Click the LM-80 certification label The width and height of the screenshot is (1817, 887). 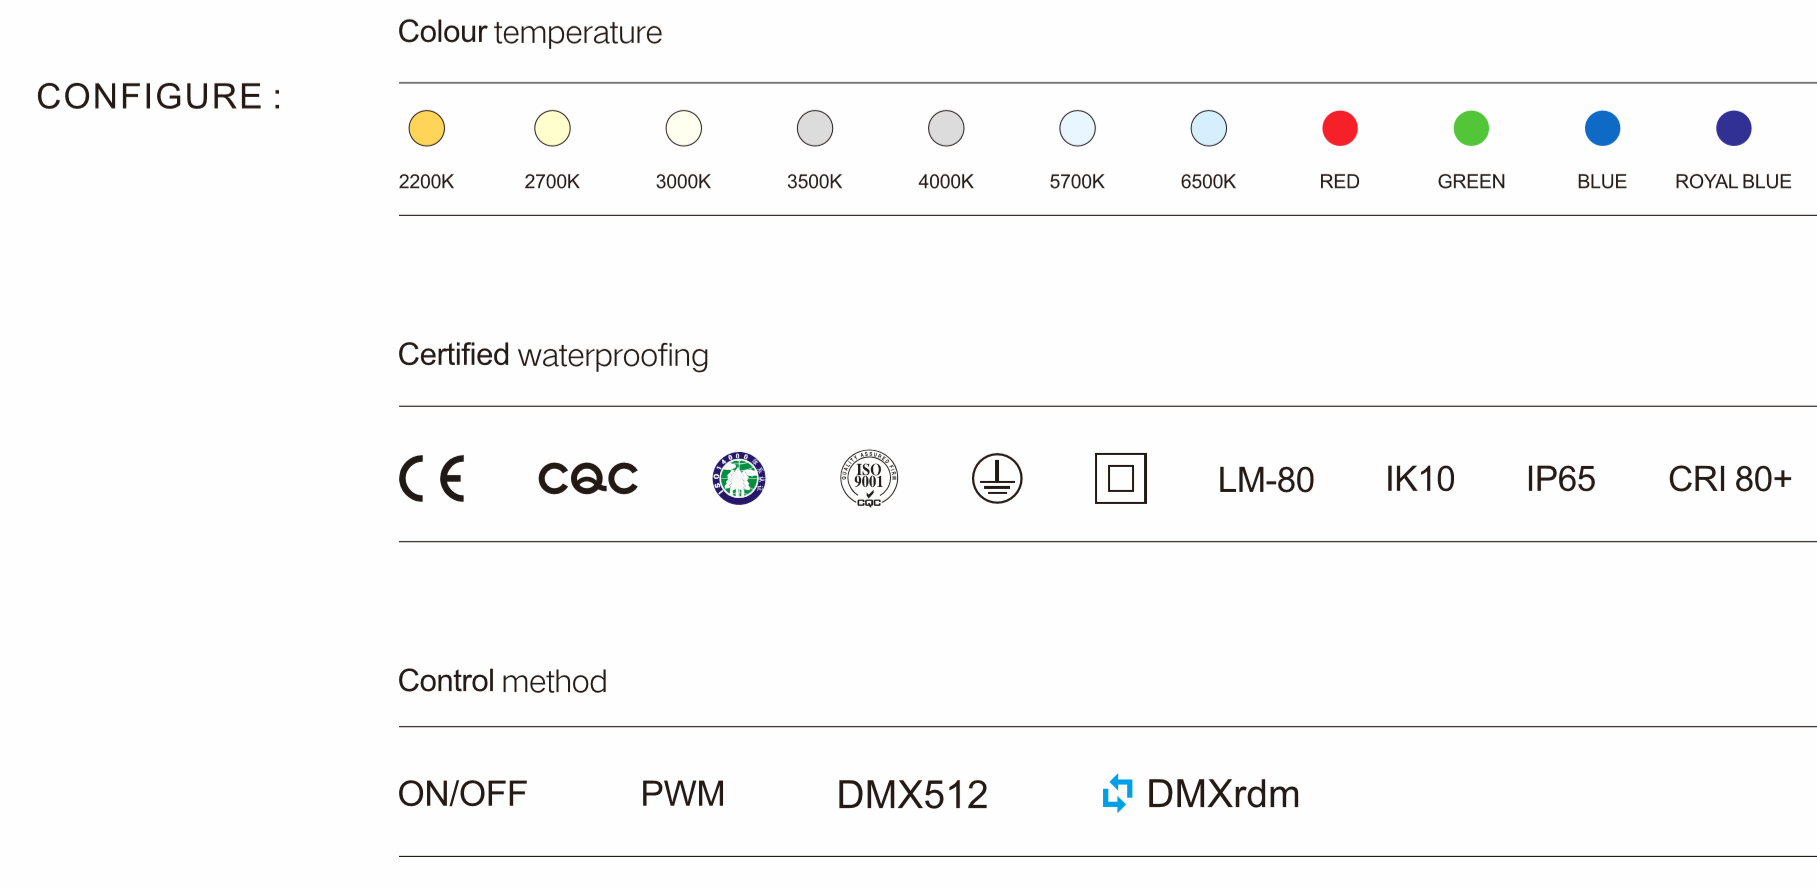pyautogui.click(x=1266, y=480)
